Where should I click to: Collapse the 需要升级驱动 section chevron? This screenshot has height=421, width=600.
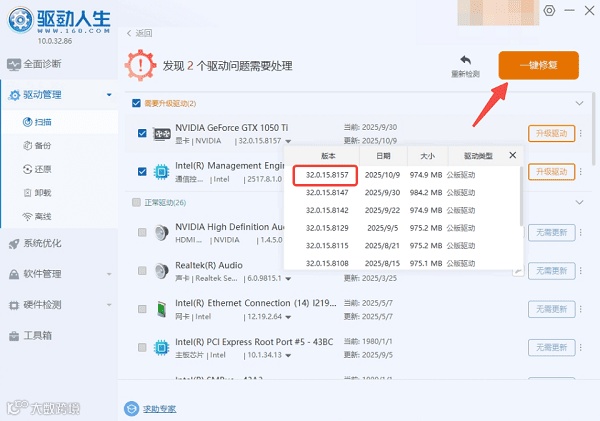(x=579, y=103)
